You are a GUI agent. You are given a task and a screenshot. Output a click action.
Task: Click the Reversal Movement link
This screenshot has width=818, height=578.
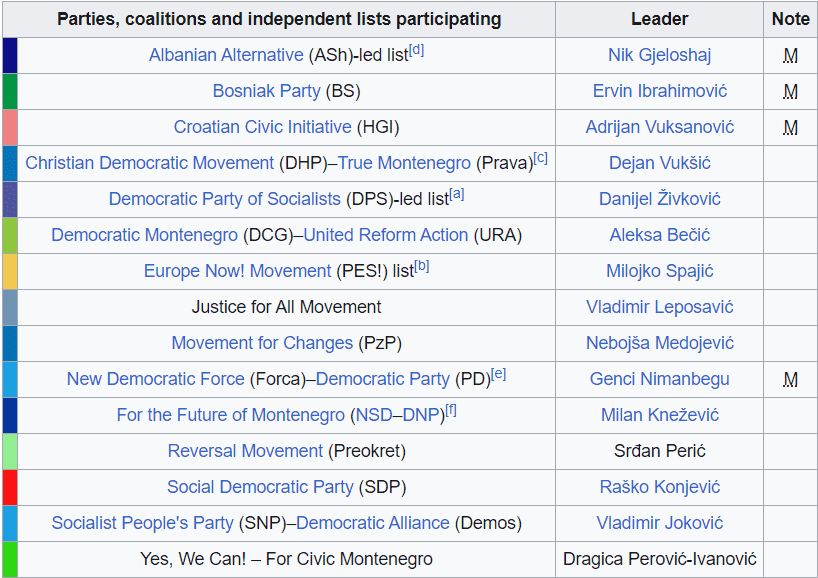[245, 451]
